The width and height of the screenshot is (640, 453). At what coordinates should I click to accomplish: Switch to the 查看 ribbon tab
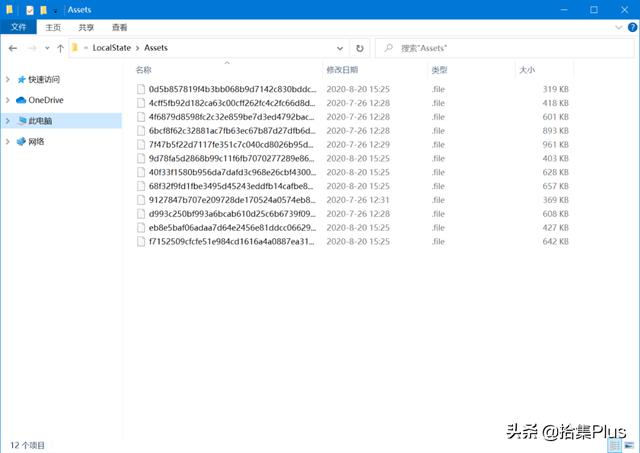tap(120, 27)
